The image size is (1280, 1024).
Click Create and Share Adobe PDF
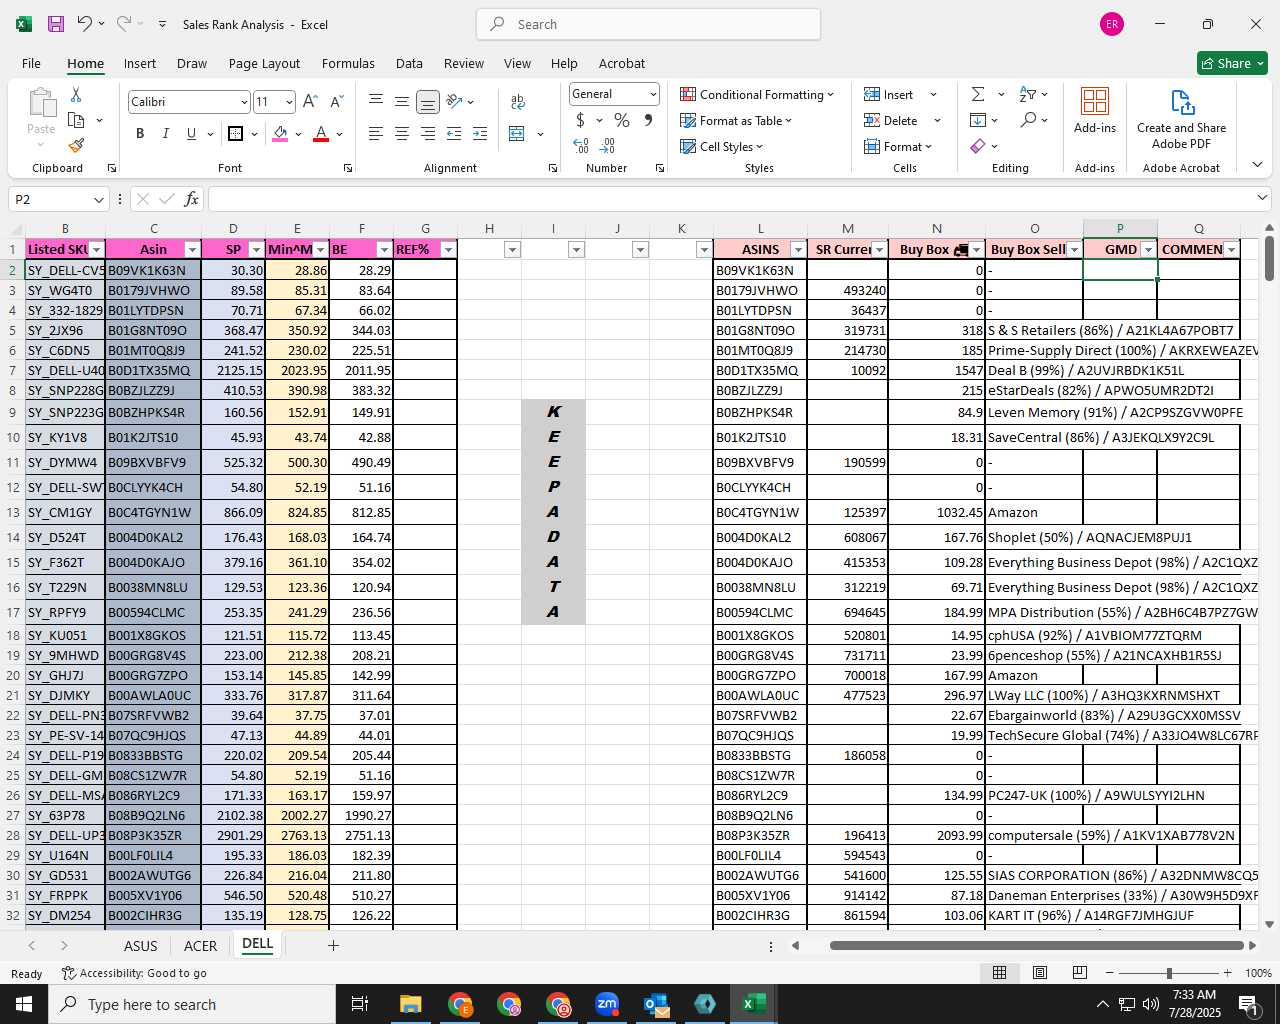tap(1181, 120)
